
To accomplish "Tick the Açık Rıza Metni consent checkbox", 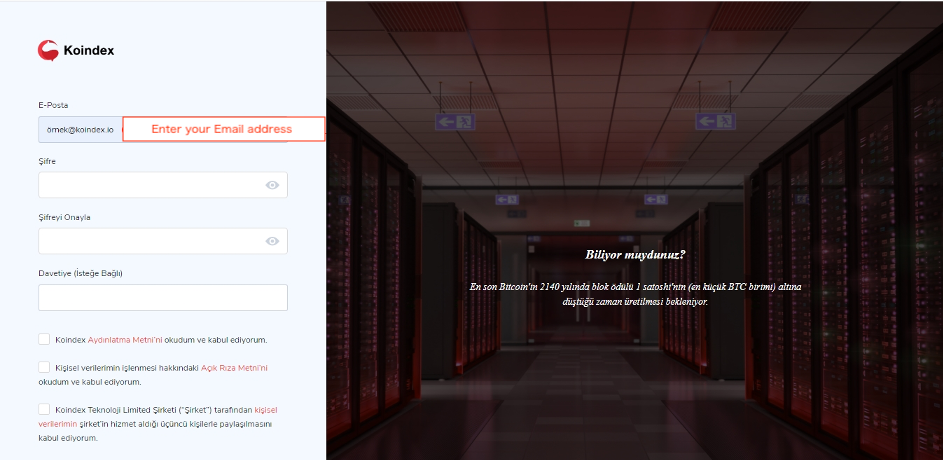I will click(44, 367).
